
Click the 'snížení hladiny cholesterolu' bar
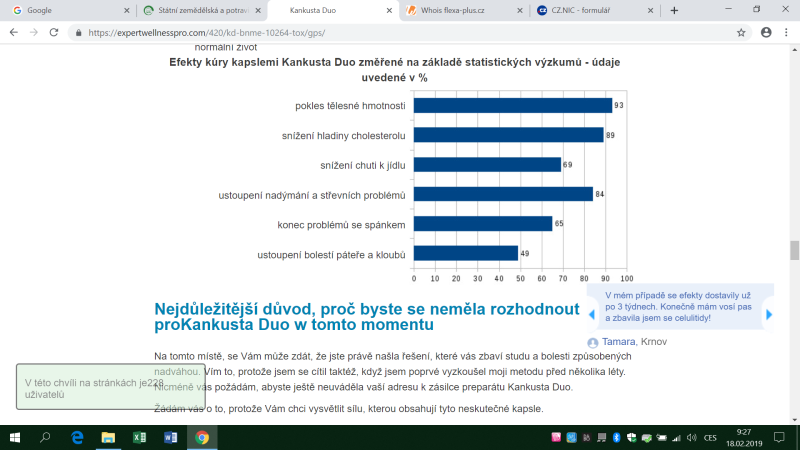509,135
